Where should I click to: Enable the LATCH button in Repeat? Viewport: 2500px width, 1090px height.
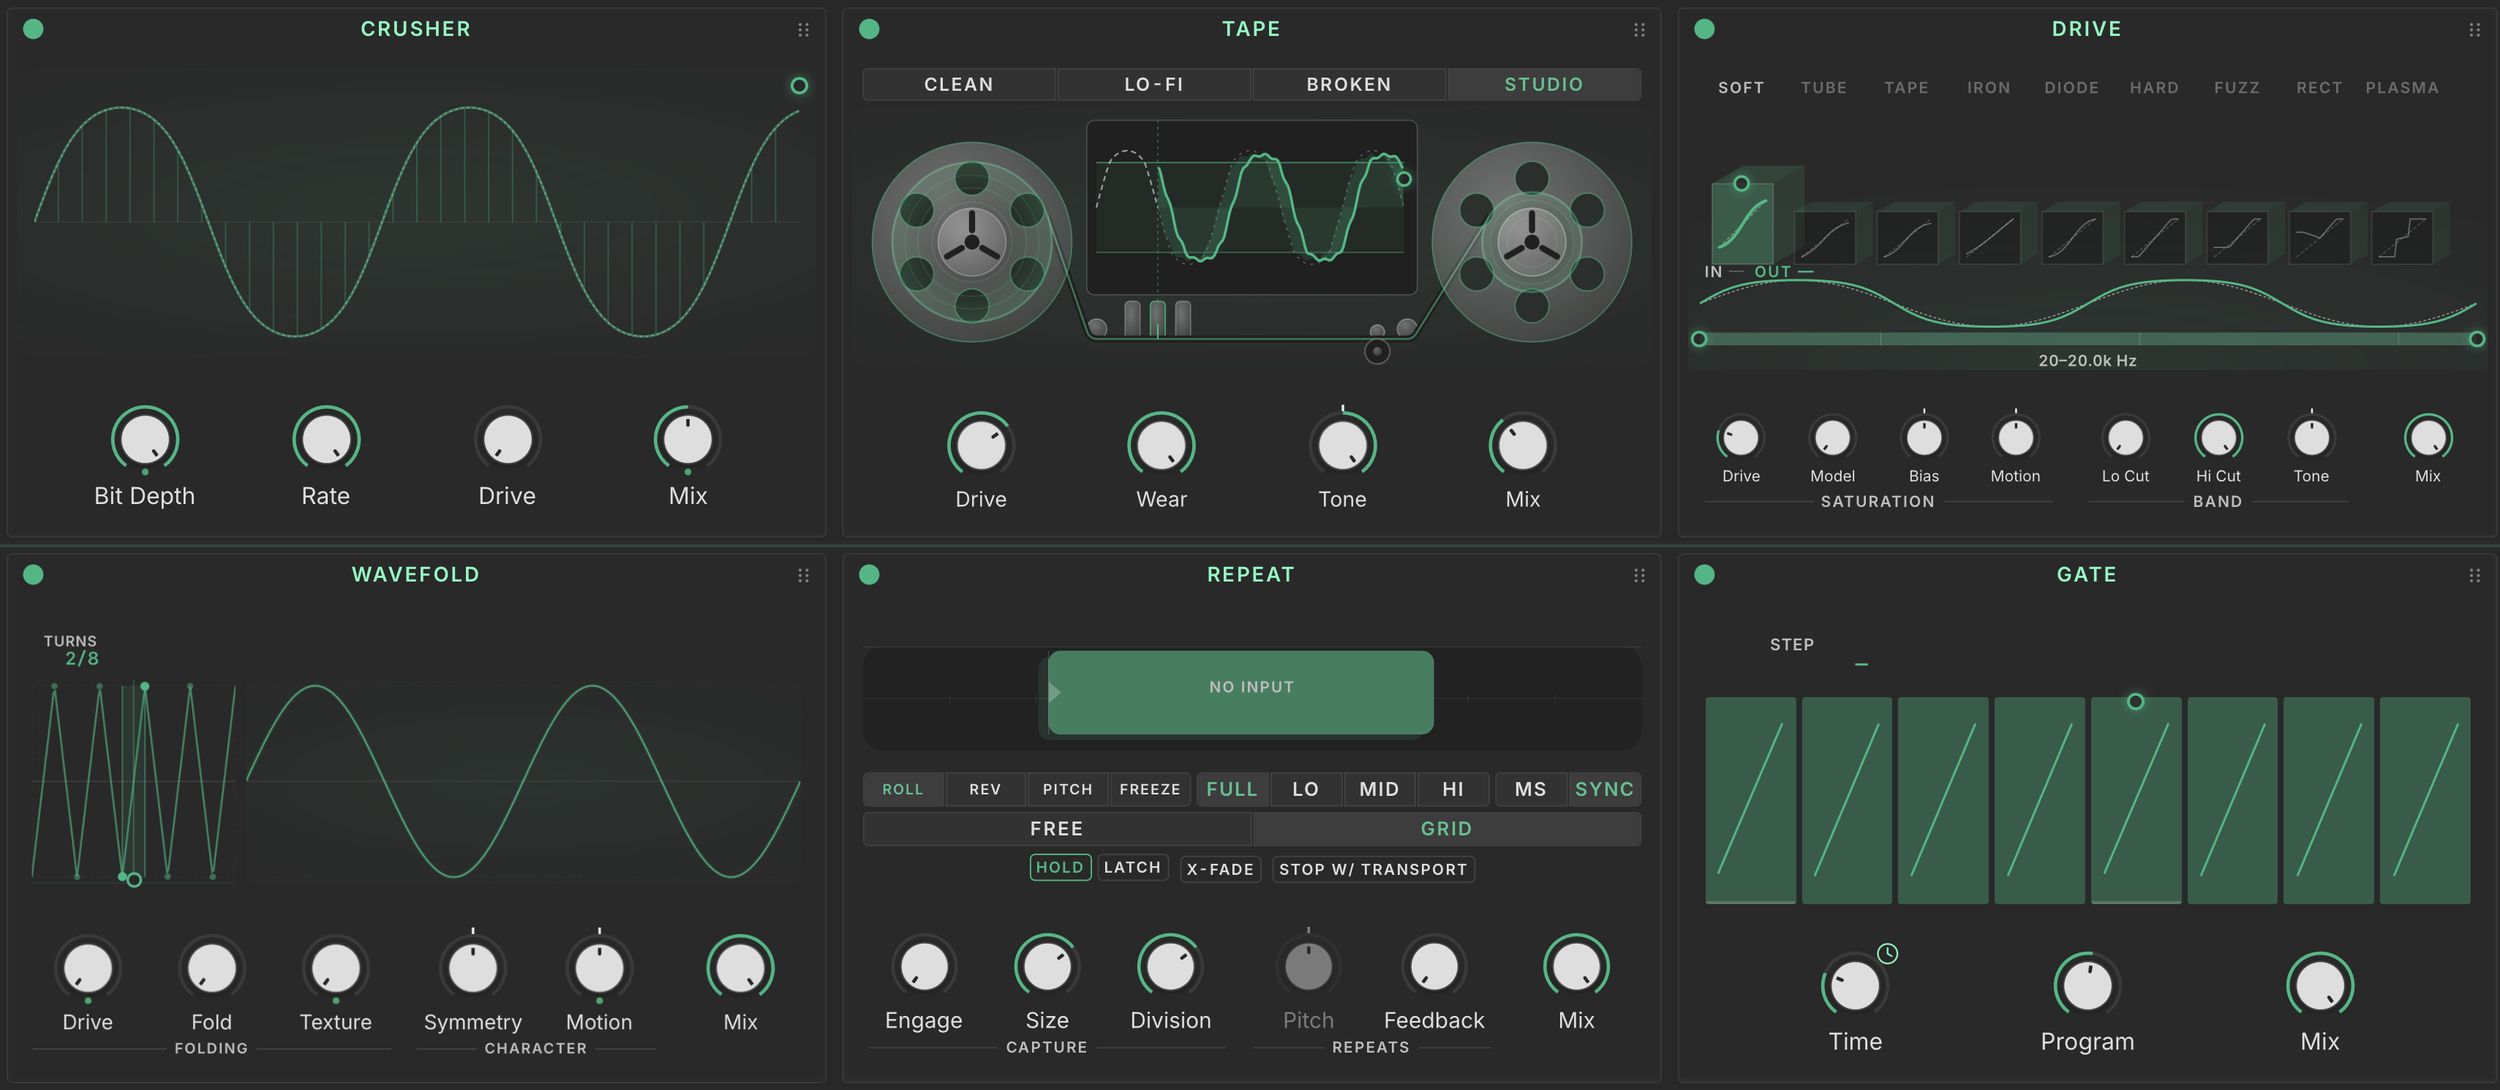[1133, 867]
